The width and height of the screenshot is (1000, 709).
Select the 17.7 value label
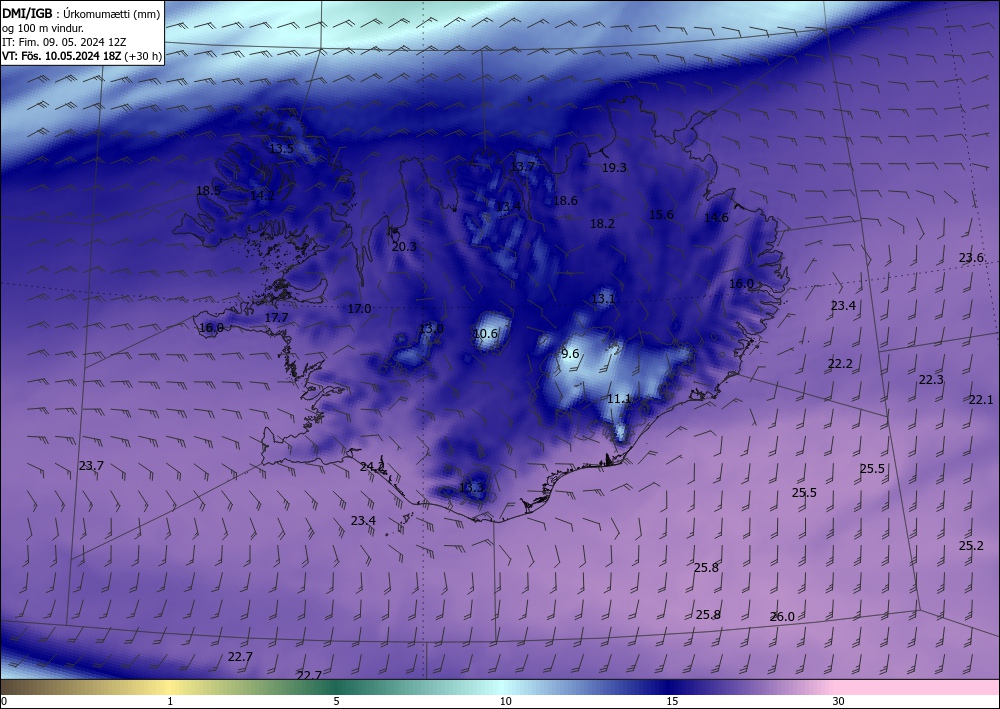pos(276,317)
